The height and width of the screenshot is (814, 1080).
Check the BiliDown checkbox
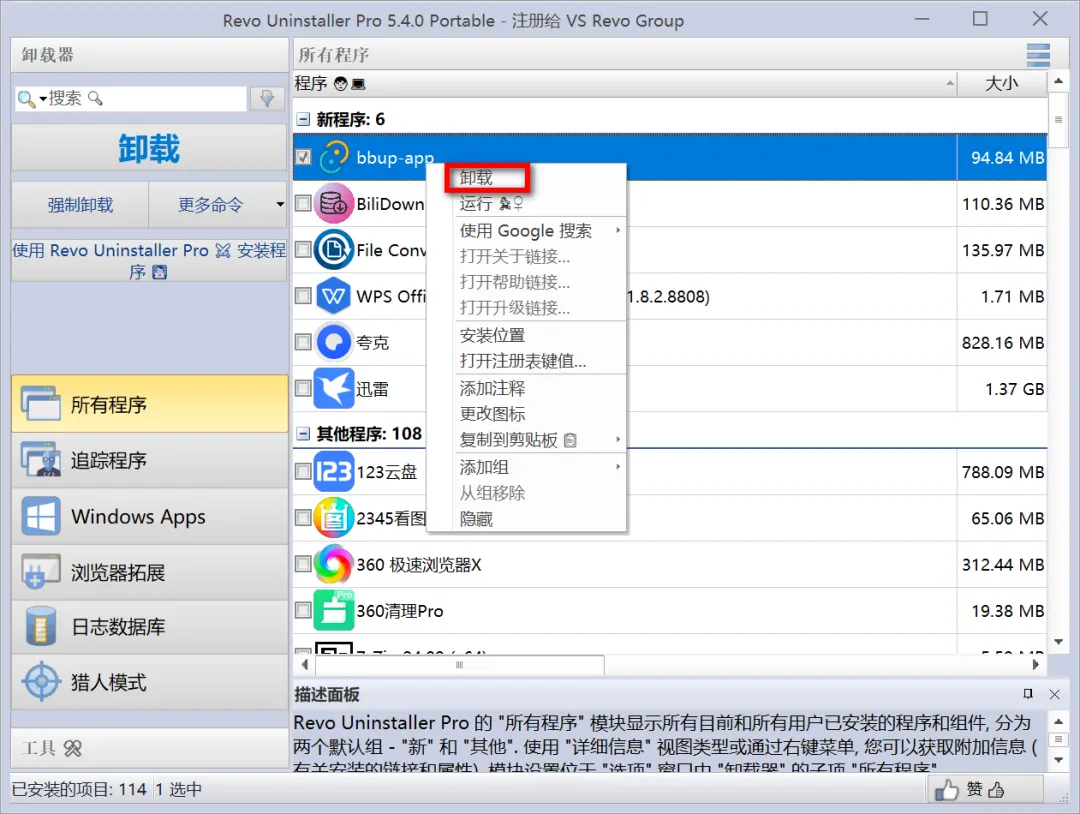click(x=303, y=203)
